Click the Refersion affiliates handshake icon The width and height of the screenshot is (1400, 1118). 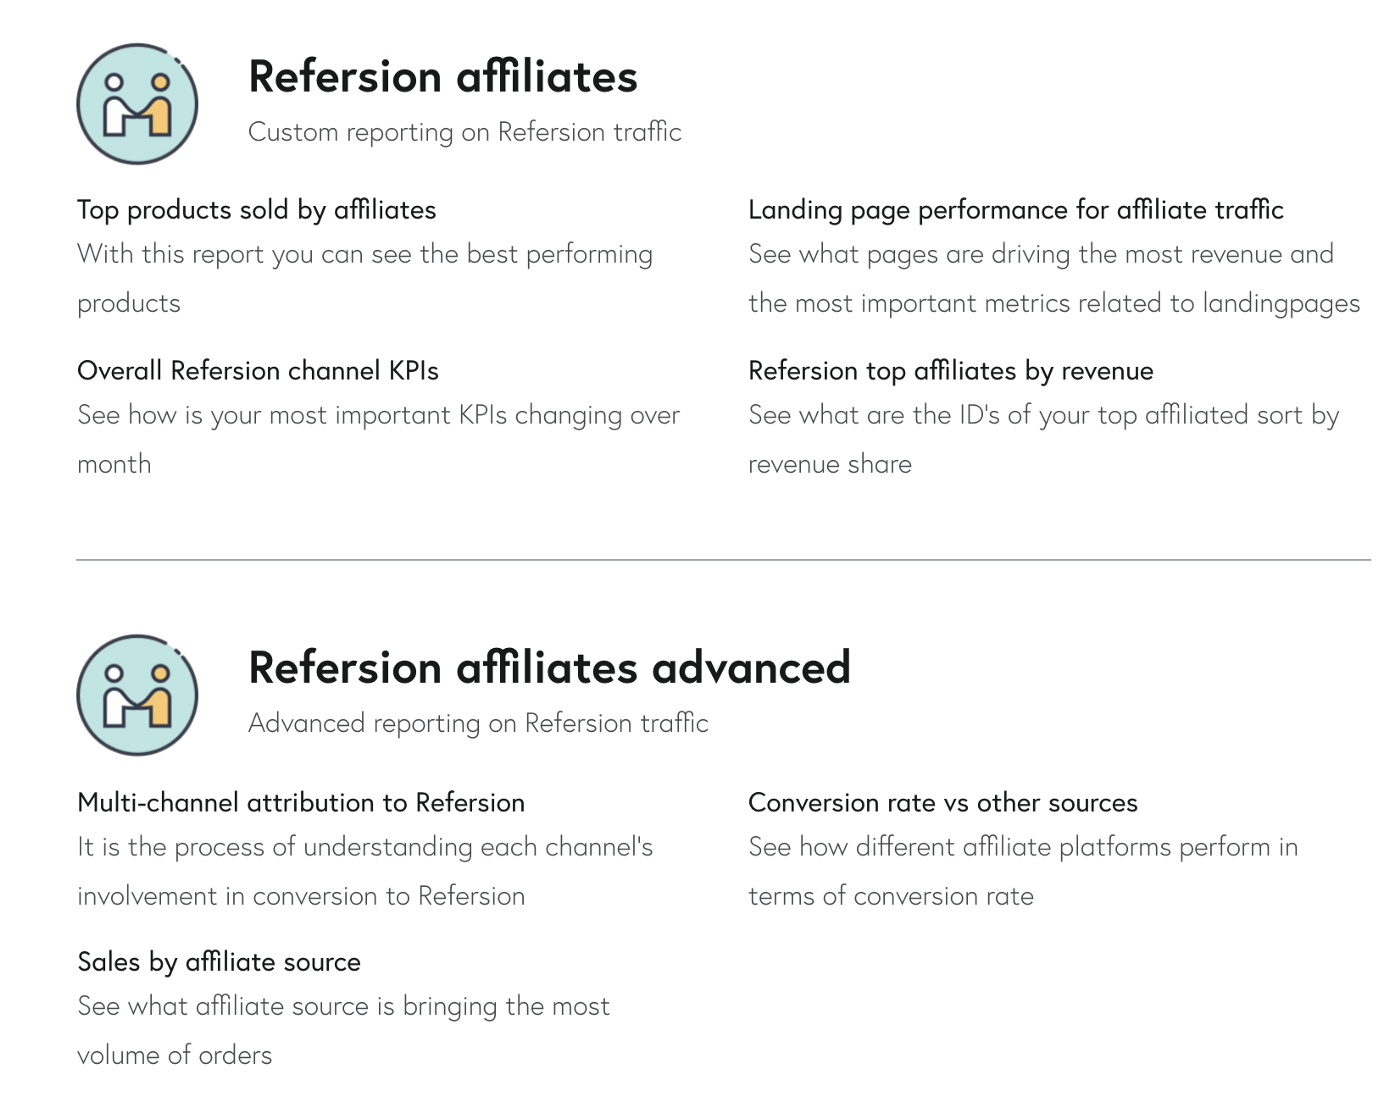pos(137,104)
